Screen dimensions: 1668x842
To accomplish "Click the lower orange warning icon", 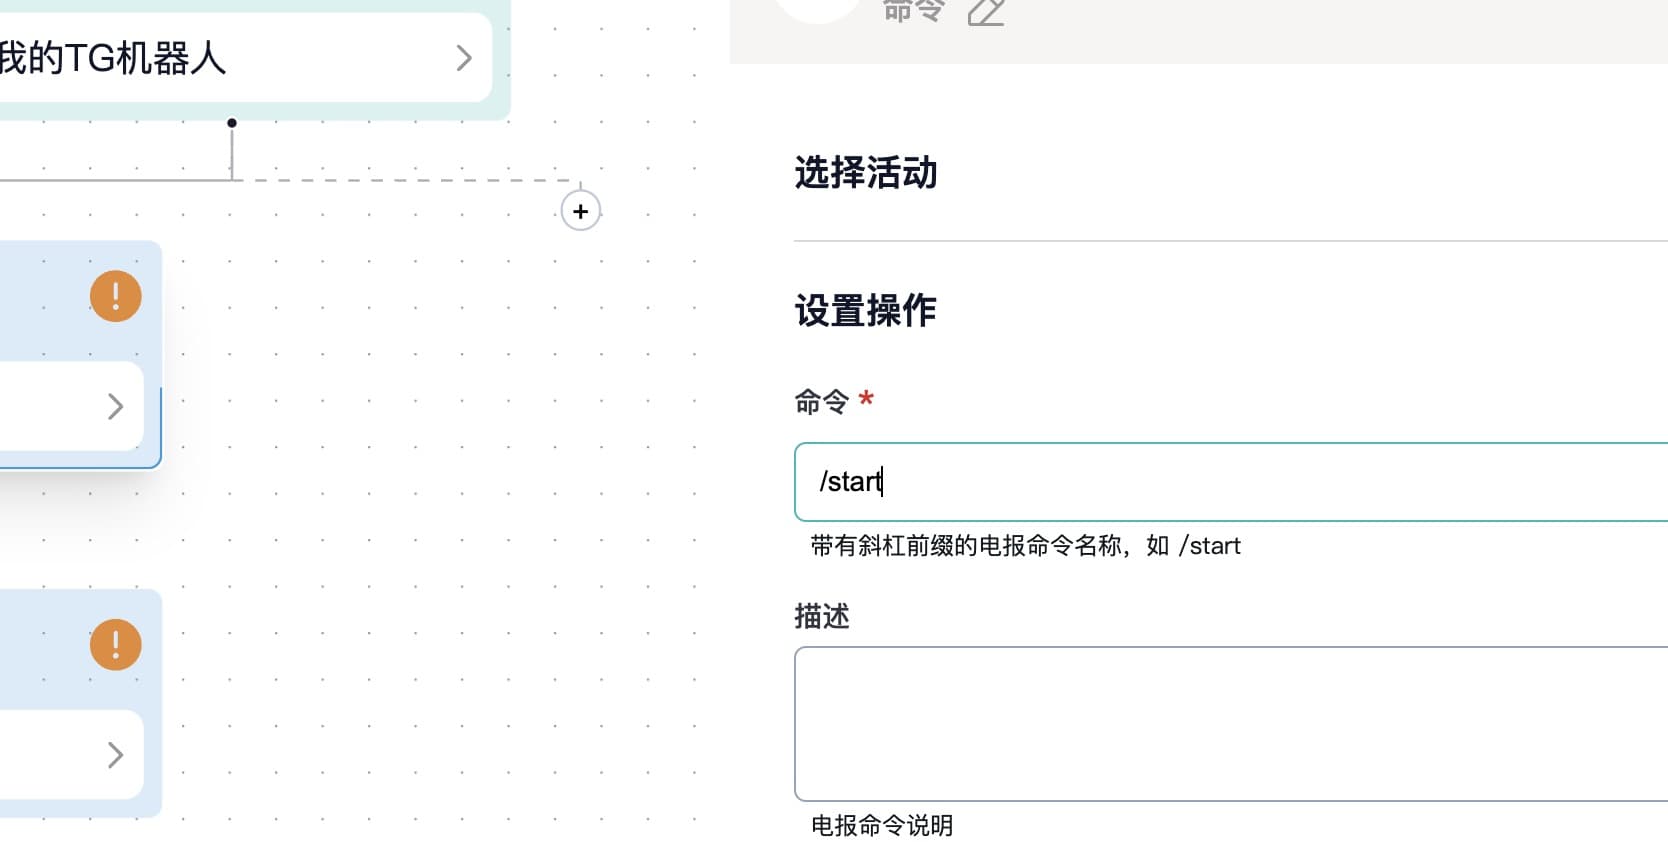I will pos(116,645).
